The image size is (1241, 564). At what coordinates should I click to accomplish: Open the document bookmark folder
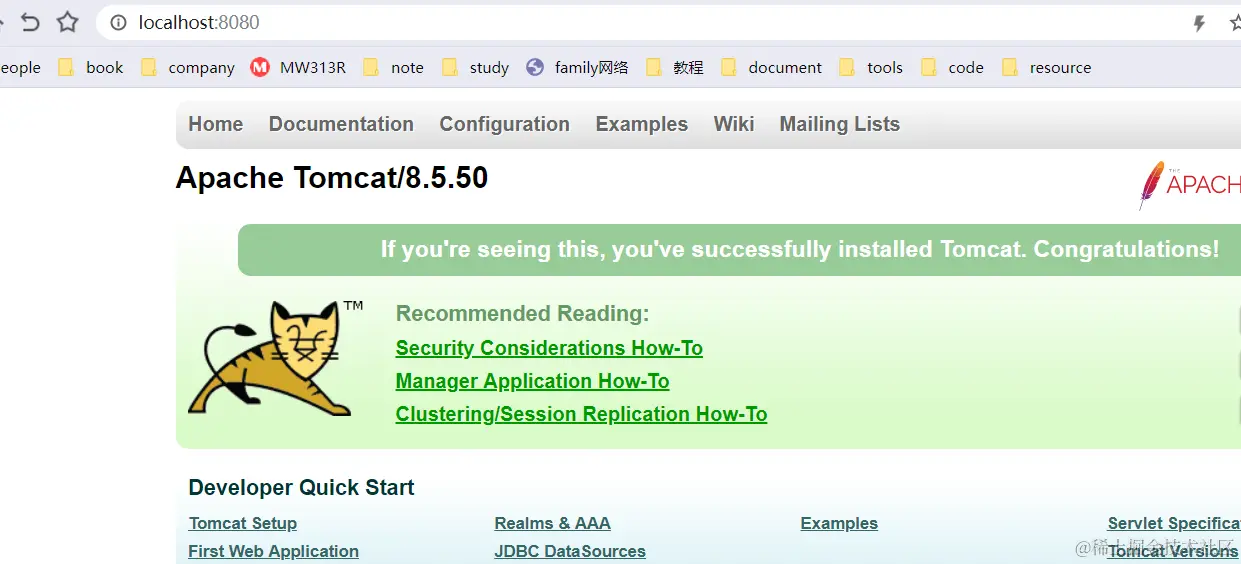[771, 67]
